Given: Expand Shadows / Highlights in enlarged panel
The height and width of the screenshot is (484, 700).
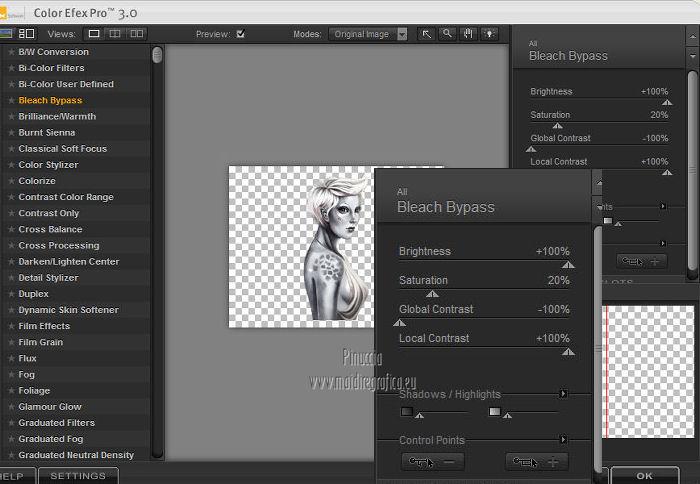Looking at the screenshot, I should [563, 394].
